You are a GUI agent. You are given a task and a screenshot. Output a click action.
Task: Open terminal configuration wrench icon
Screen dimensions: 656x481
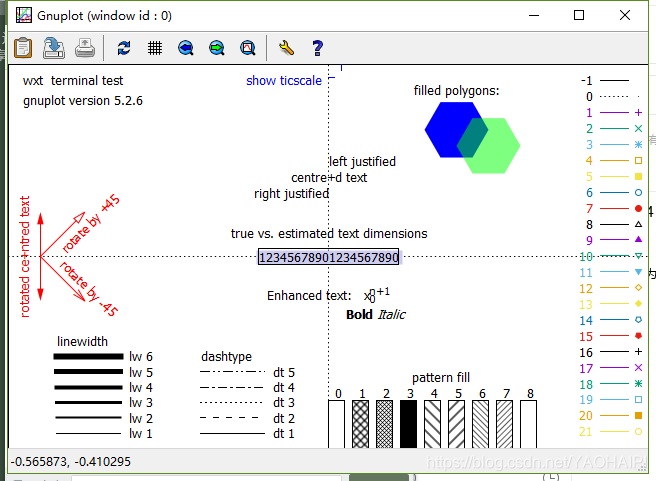(x=287, y=48)
